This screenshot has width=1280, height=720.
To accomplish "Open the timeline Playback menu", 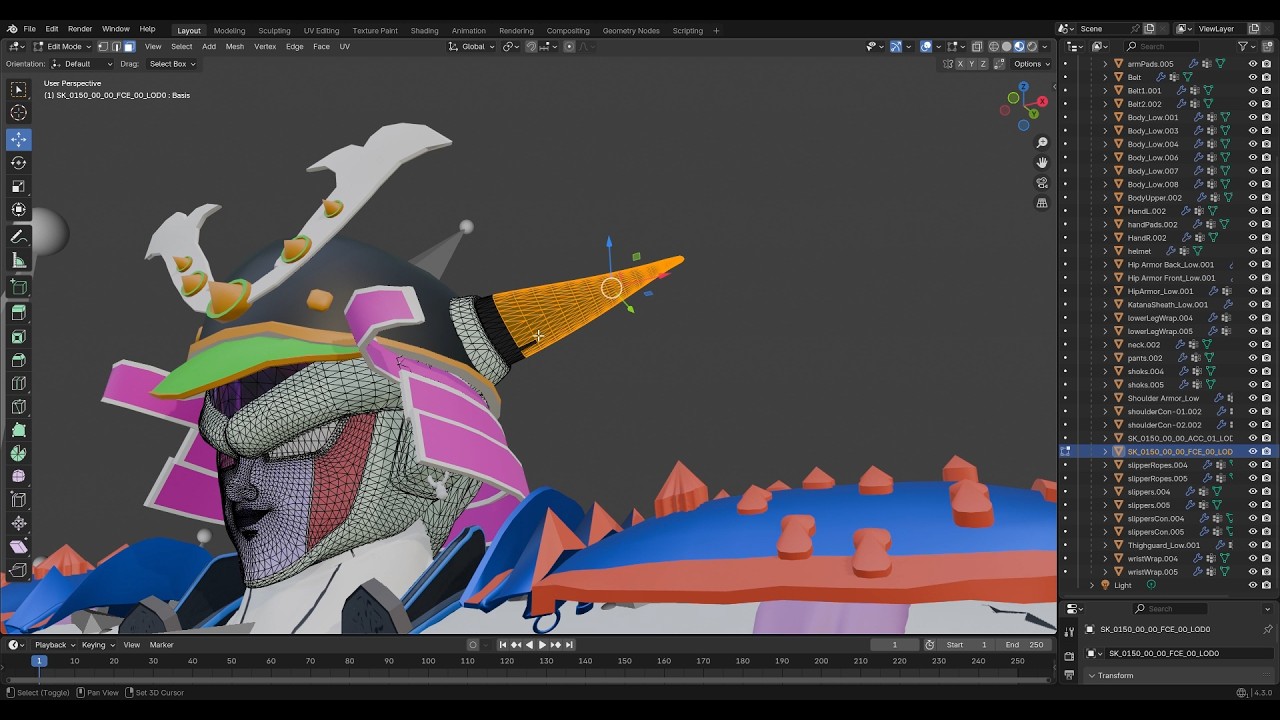I will 54,645.
